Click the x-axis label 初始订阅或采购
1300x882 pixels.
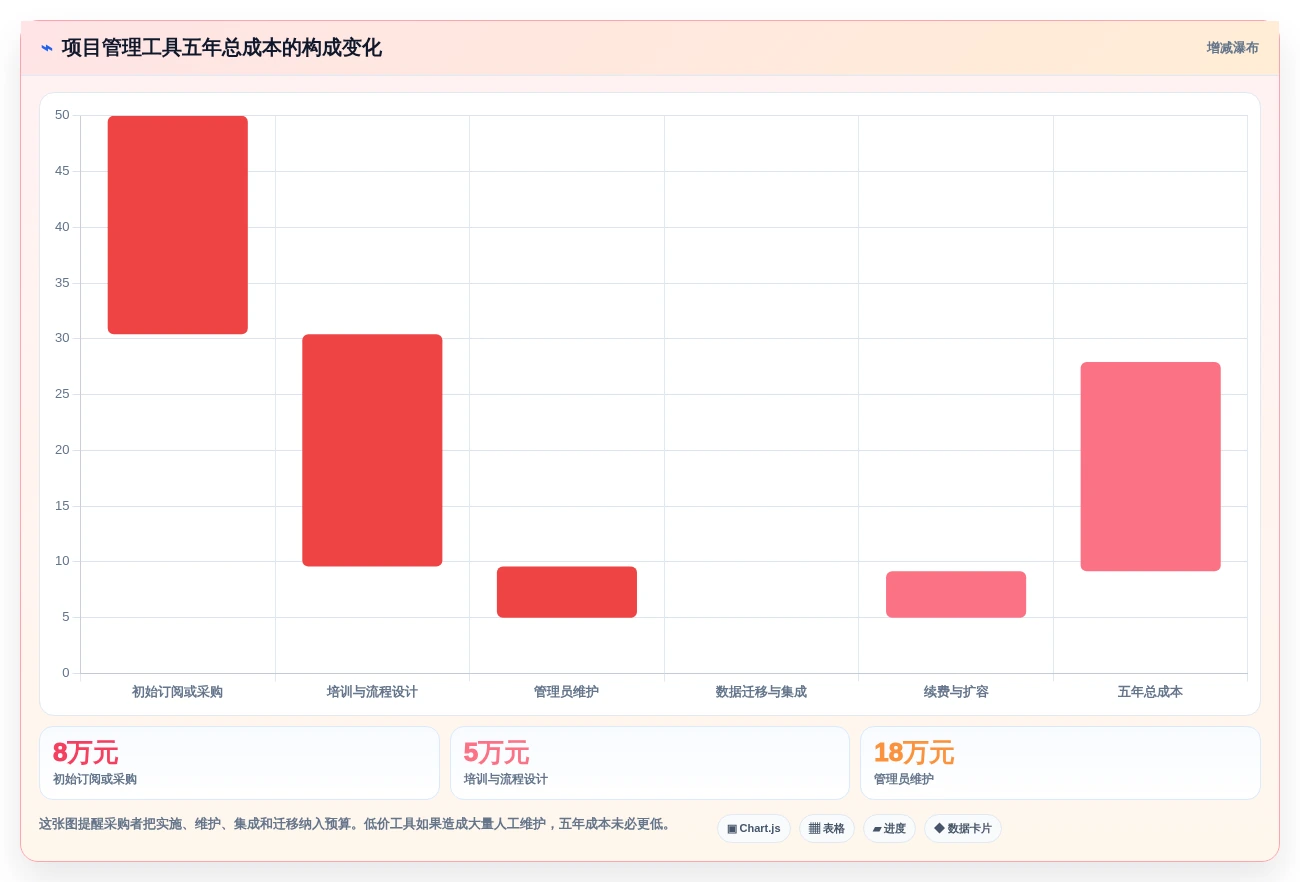178,692
